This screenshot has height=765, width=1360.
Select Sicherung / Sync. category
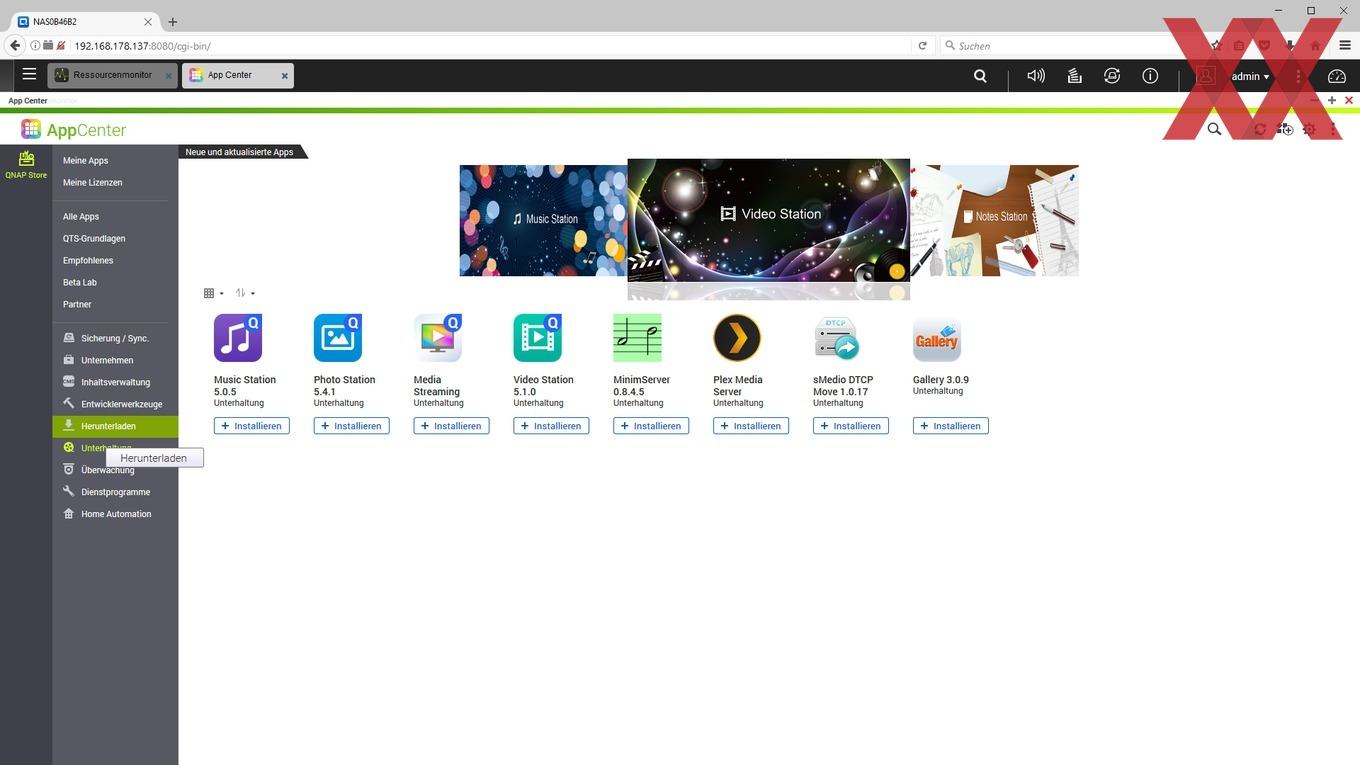click(115, 338)
